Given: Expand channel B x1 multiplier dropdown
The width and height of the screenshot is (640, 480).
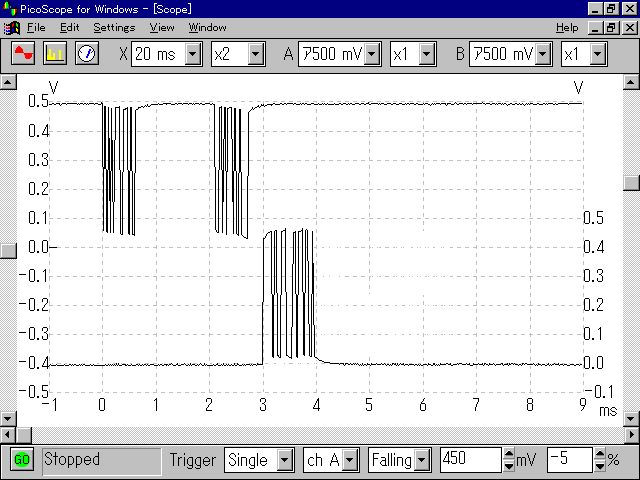Looking at the screenshot, I should (598, 54).
